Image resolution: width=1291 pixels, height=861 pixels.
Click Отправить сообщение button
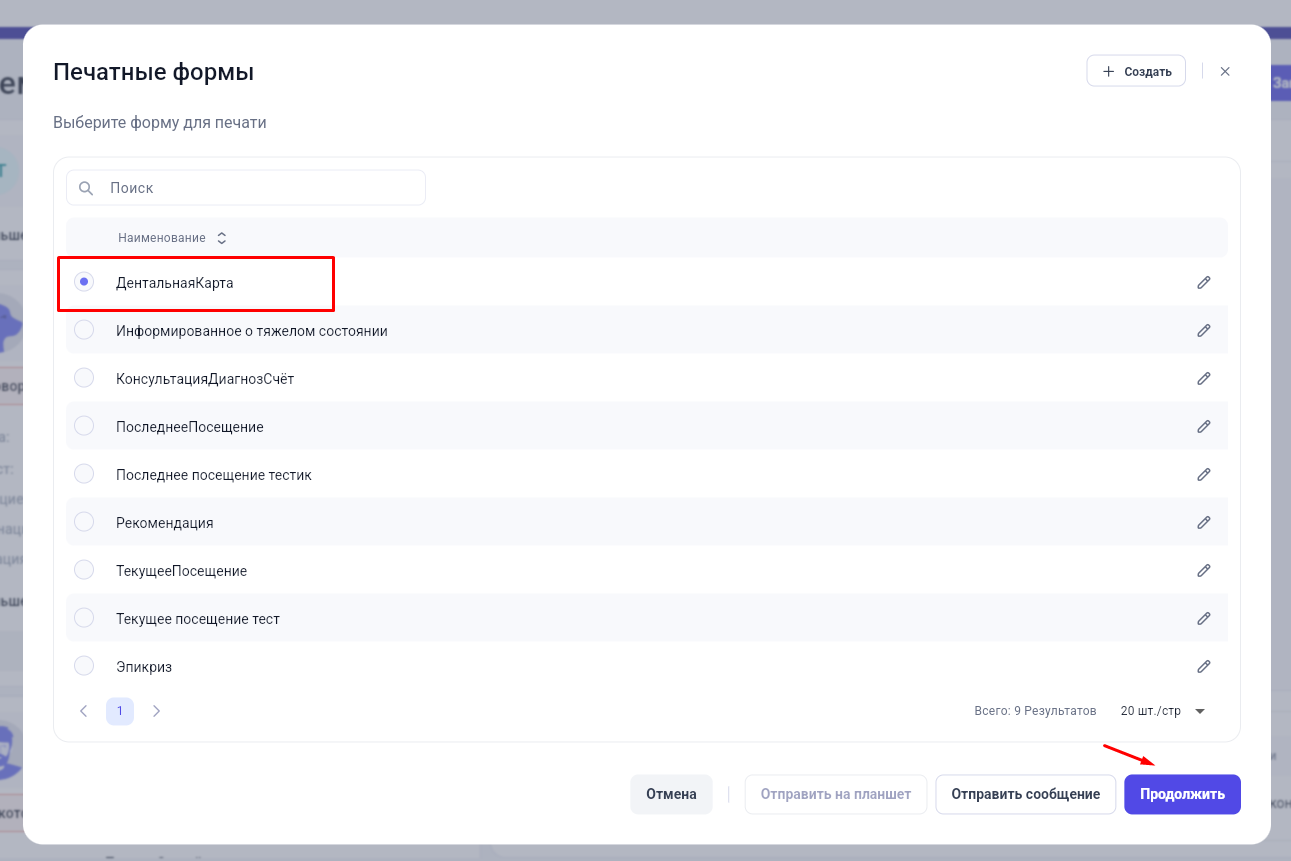pyautogui.click(x=1026, y=794)
